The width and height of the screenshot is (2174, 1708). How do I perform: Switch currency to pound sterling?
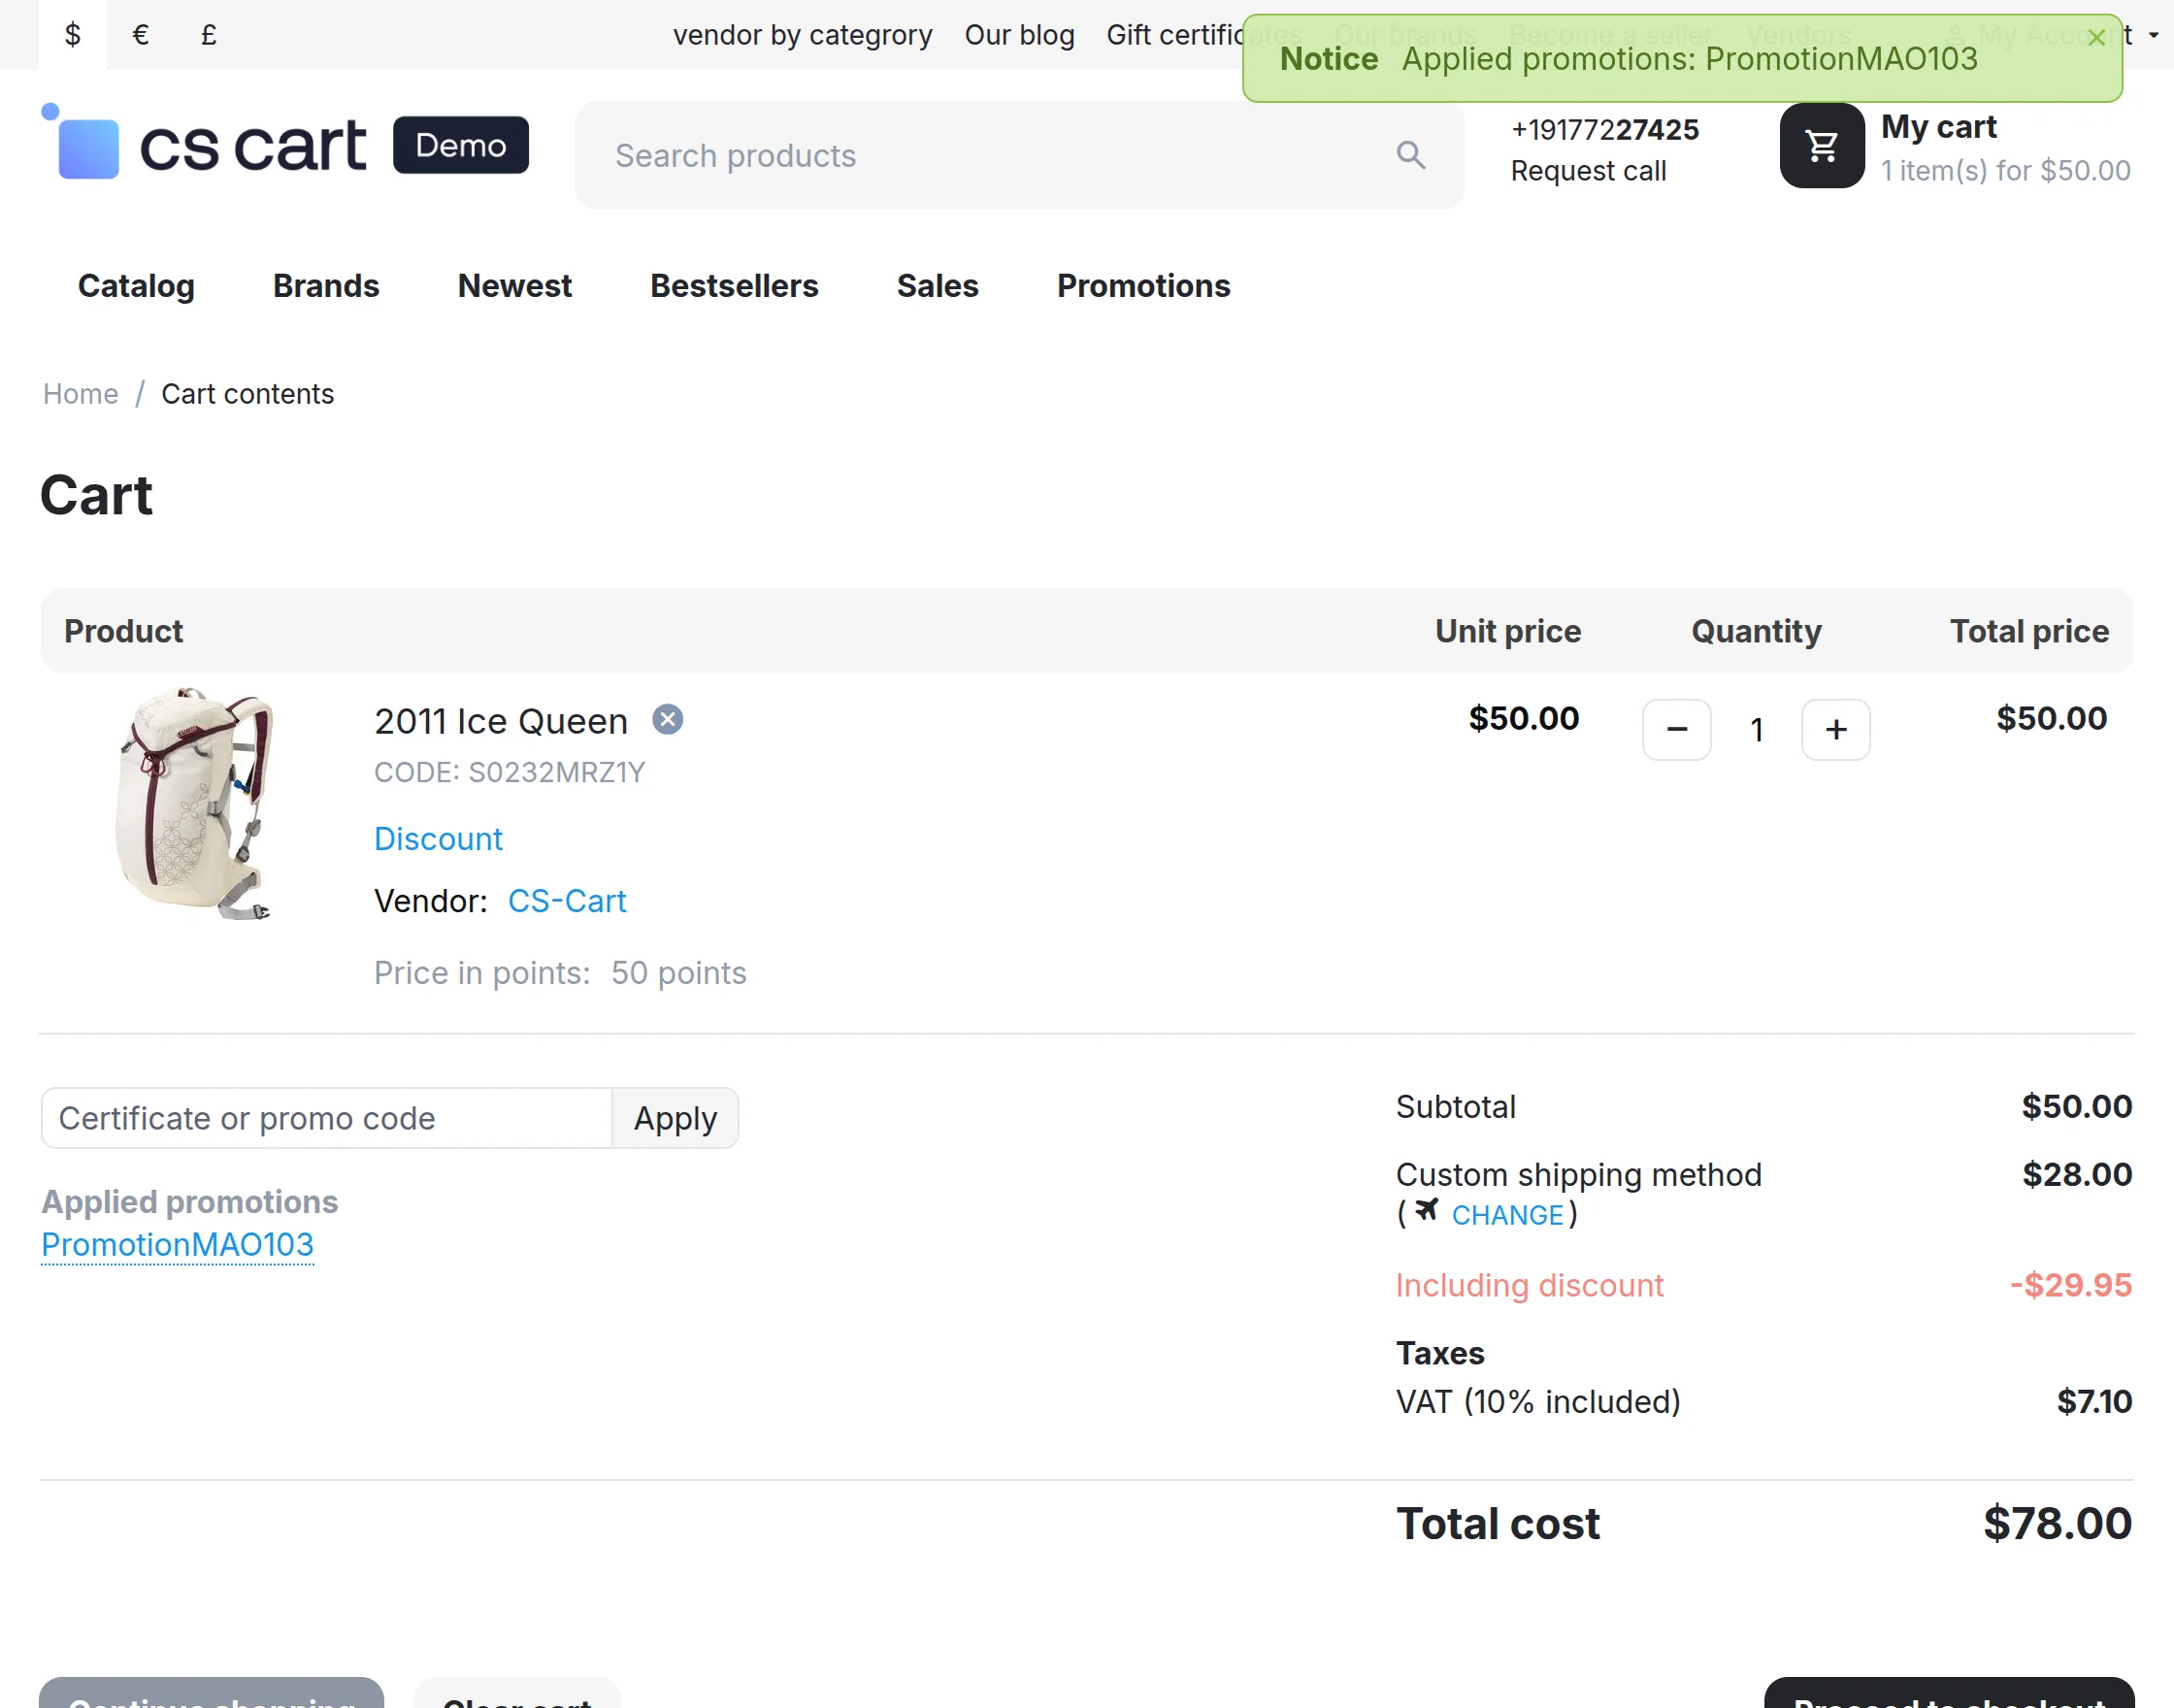[208, 35]
